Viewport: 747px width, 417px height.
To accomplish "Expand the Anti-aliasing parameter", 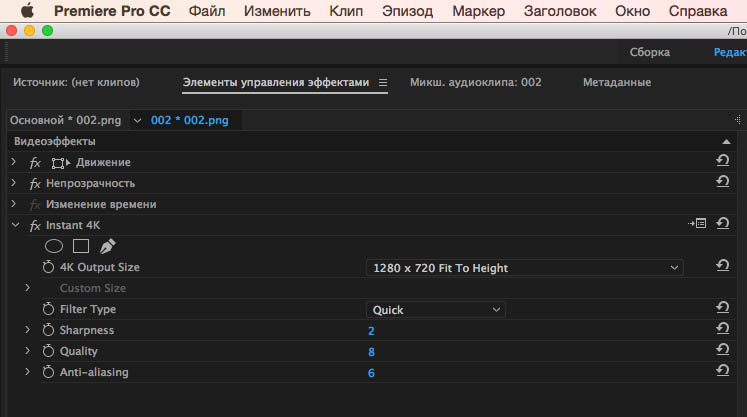I will point(28,372).
